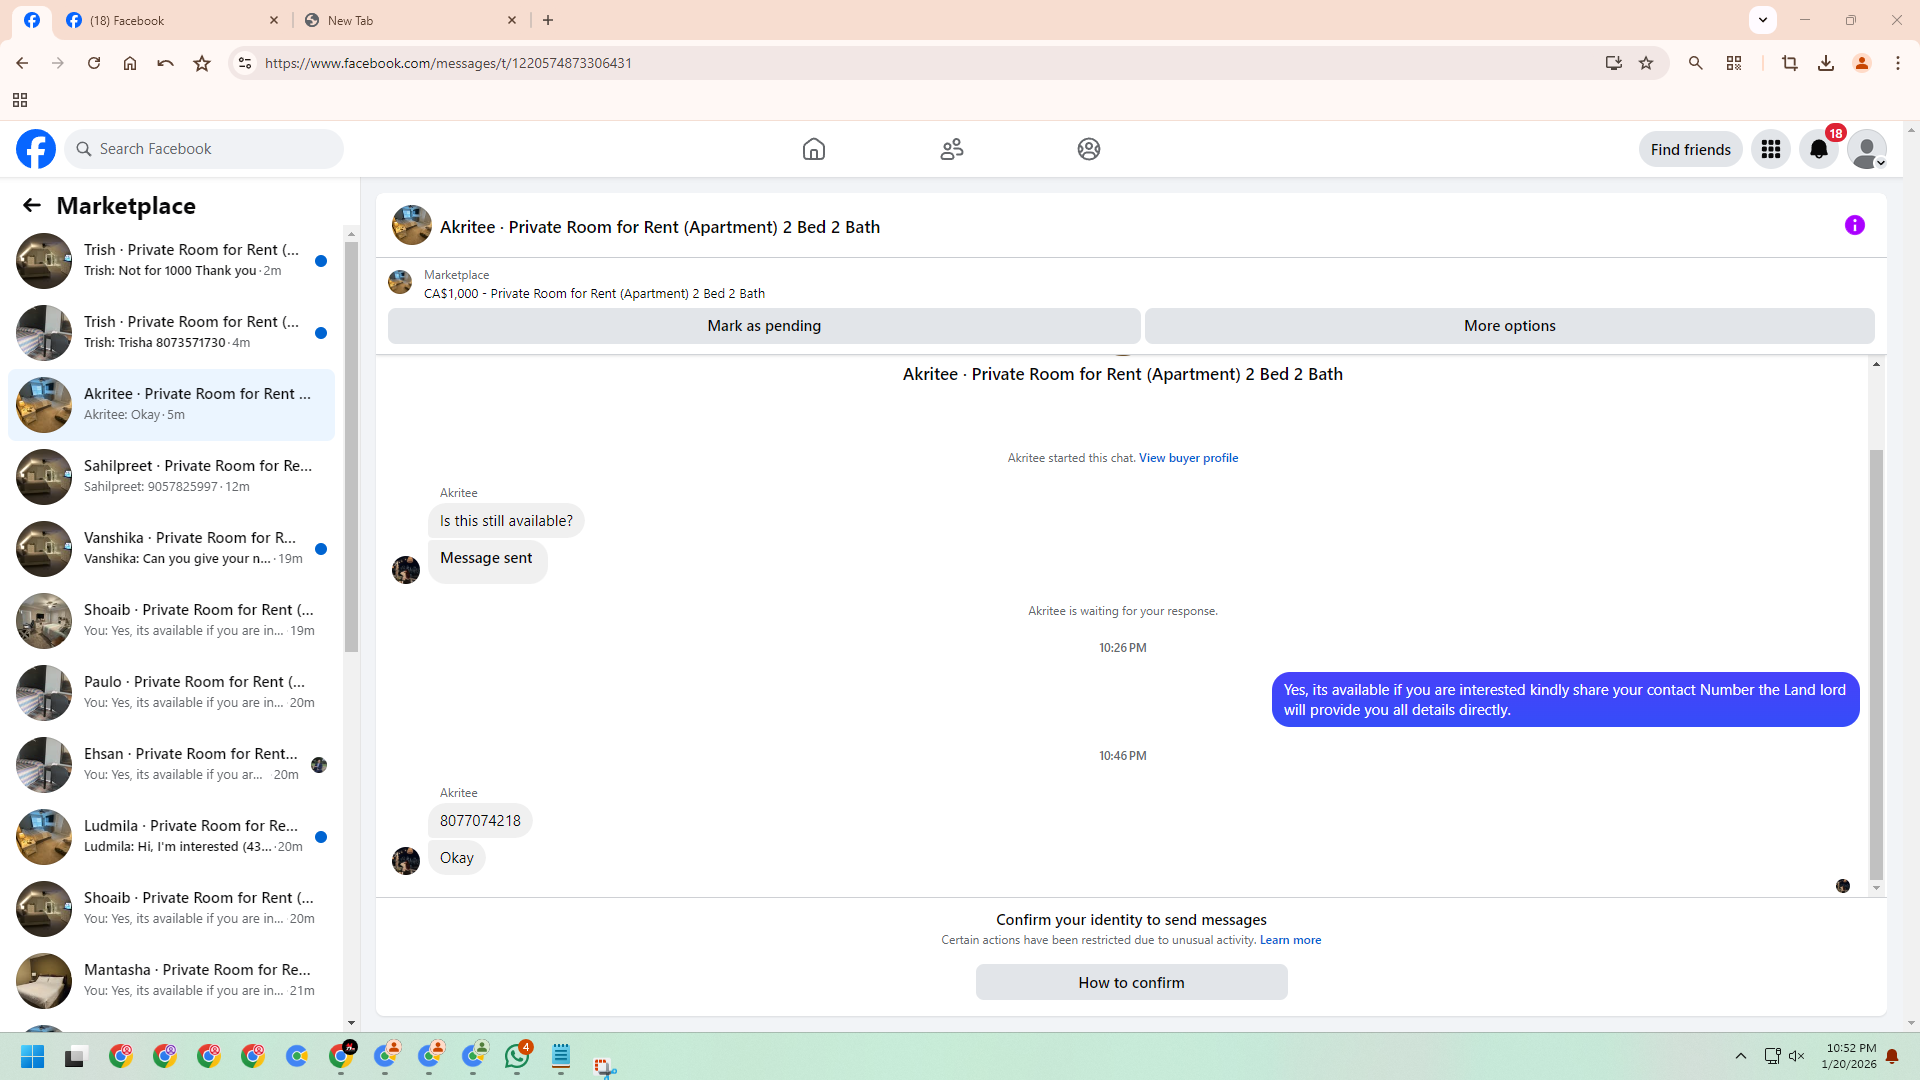1920x1080 pixels.
Task: Open the Facebook menu grid icon
Action: (x=1771, y=149)
